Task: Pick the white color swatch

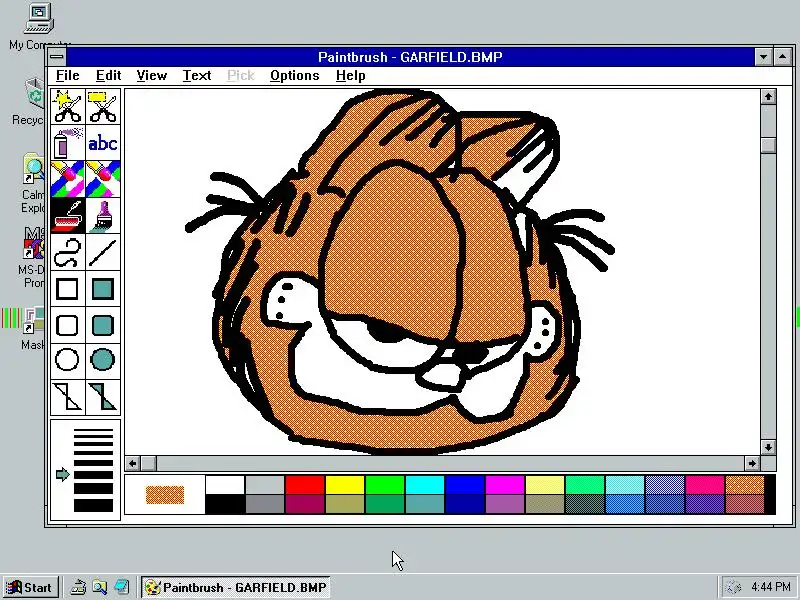Action: tap(225, 485)
